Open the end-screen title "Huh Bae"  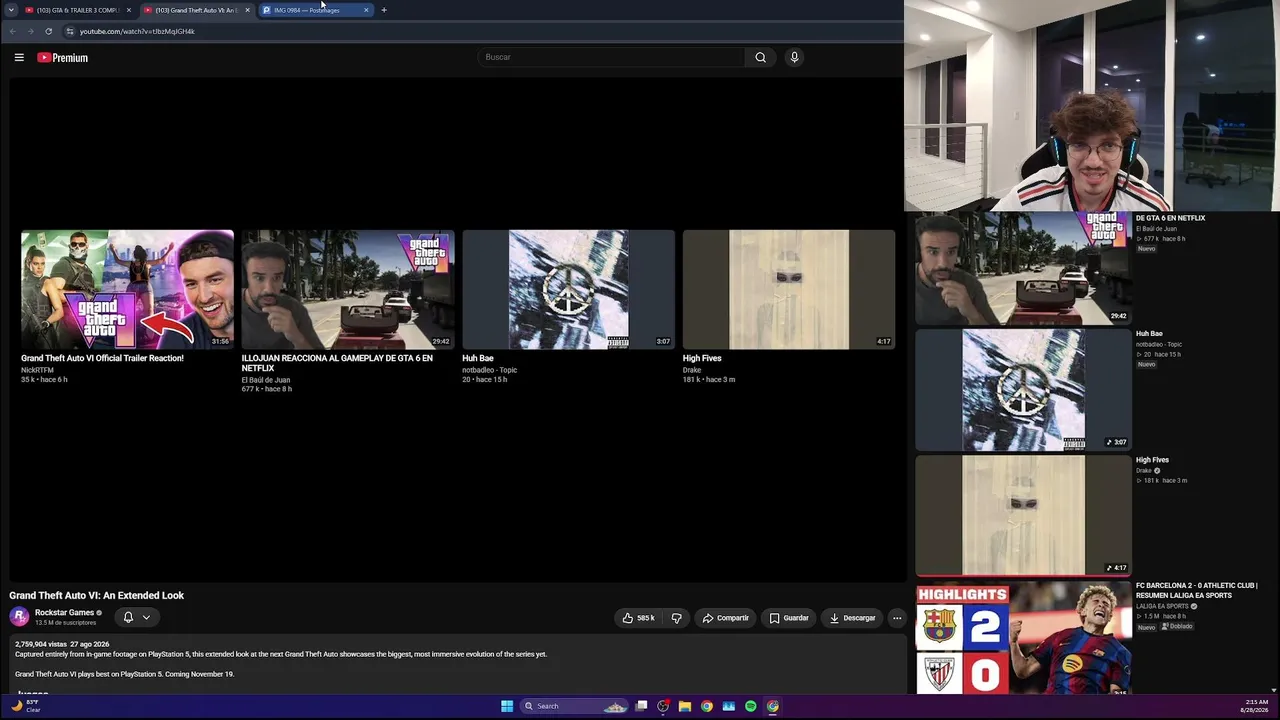click(x=478, y=358)
